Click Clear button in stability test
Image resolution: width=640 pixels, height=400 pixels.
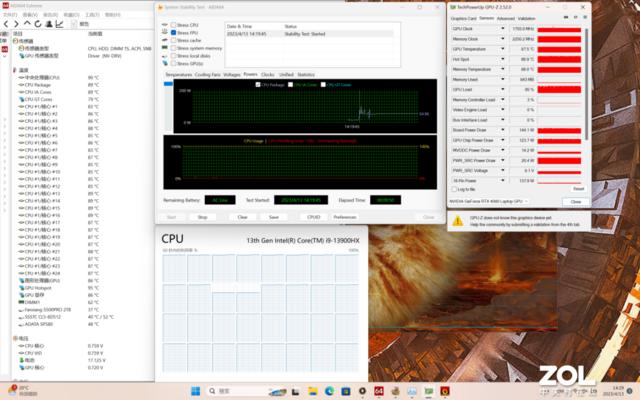[242, 217]
